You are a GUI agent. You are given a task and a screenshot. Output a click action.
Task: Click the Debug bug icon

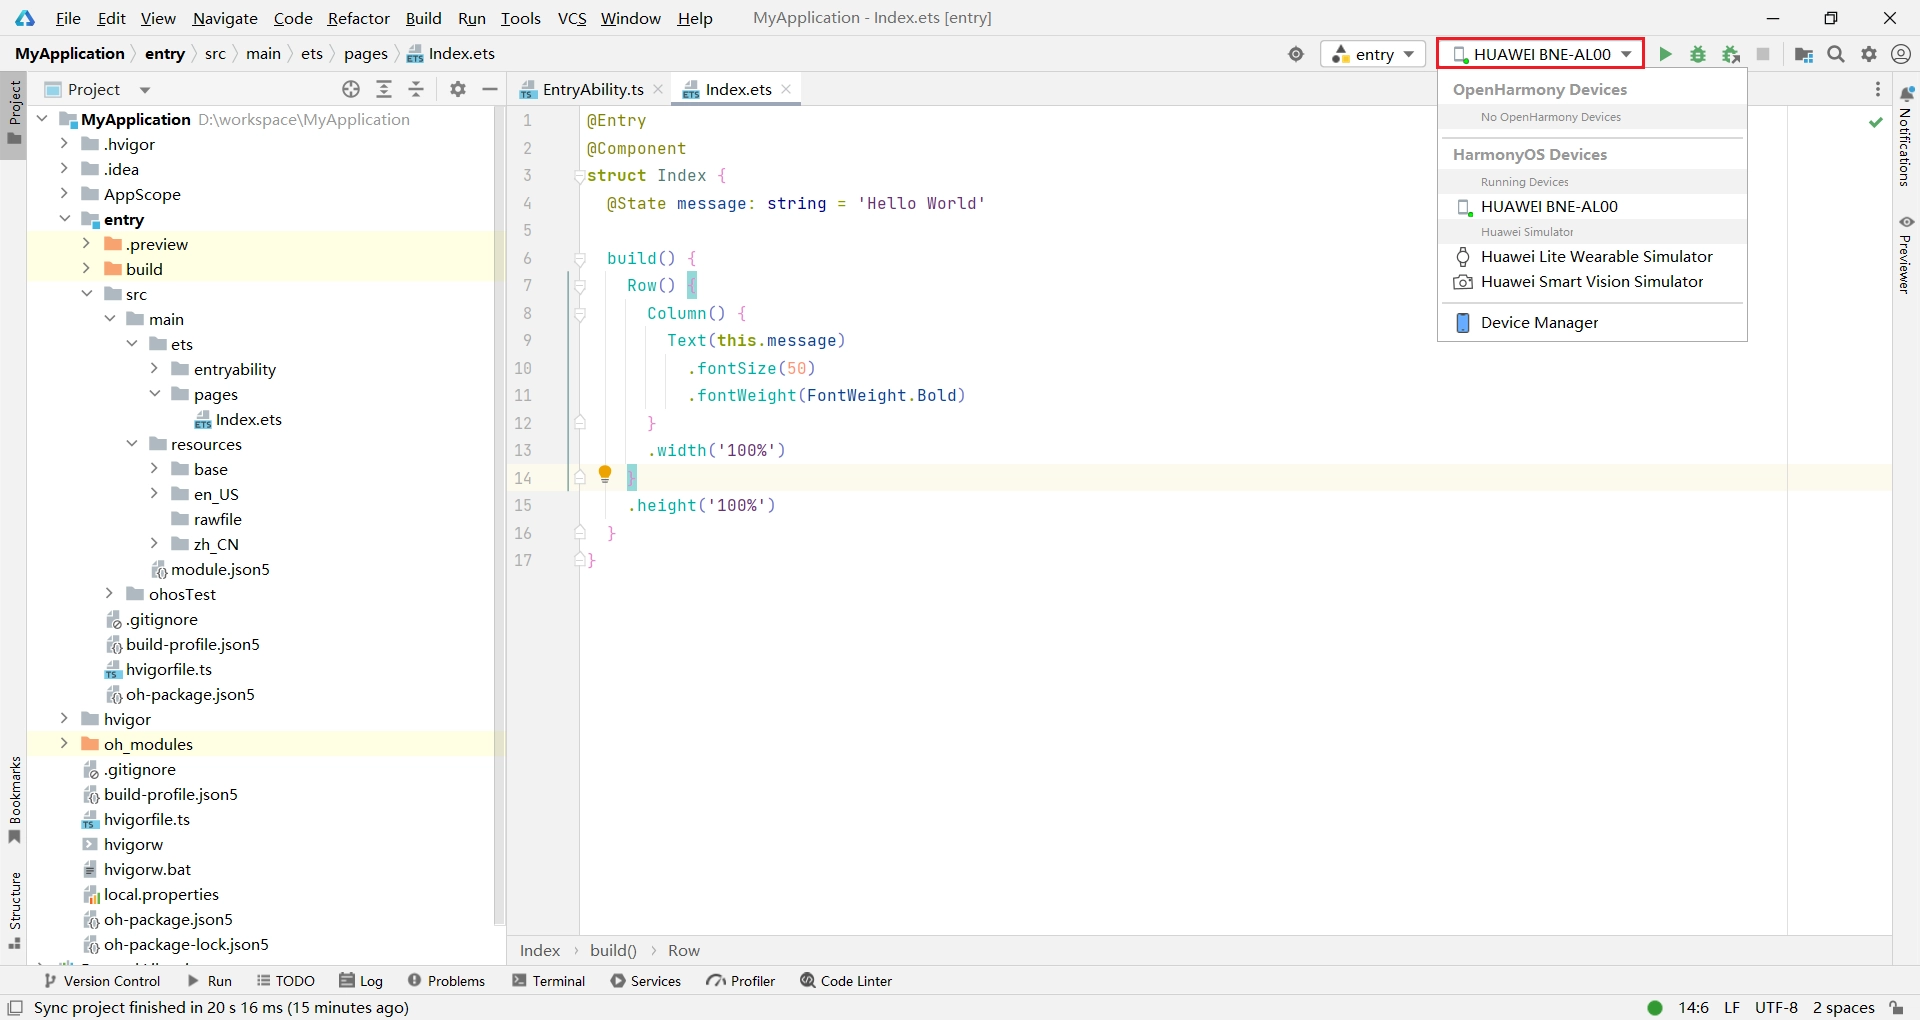click(x=1698, y=54)
